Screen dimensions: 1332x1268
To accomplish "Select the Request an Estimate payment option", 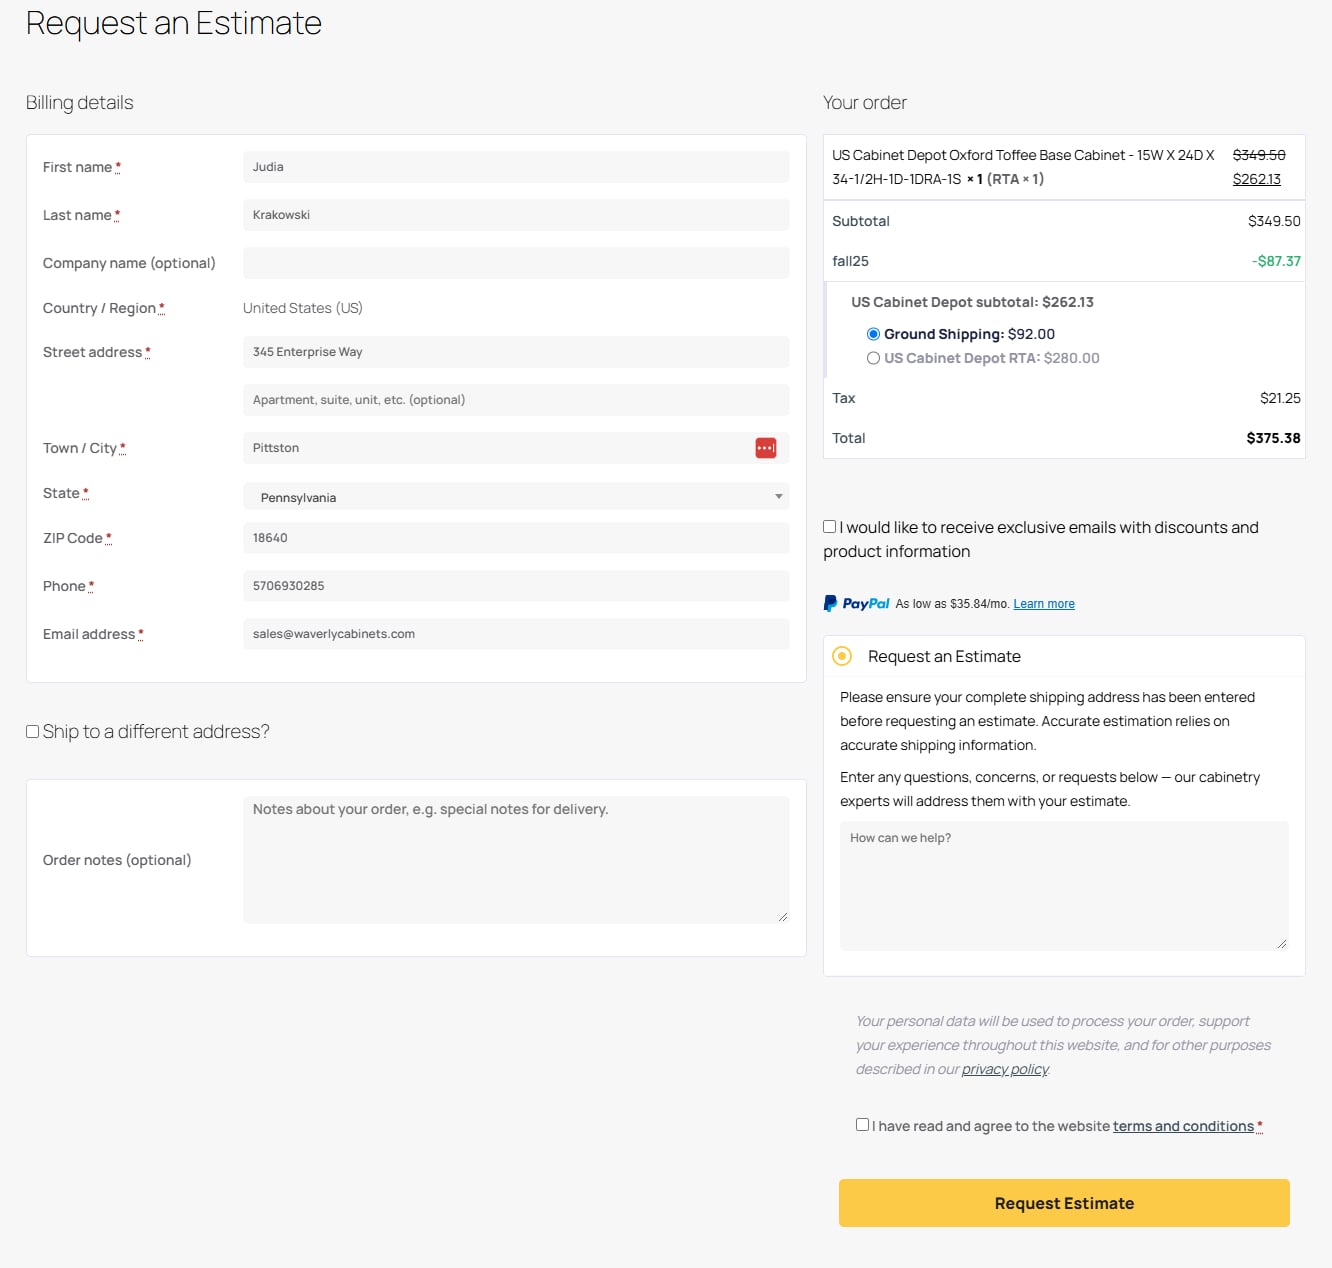I will point(842,656).
